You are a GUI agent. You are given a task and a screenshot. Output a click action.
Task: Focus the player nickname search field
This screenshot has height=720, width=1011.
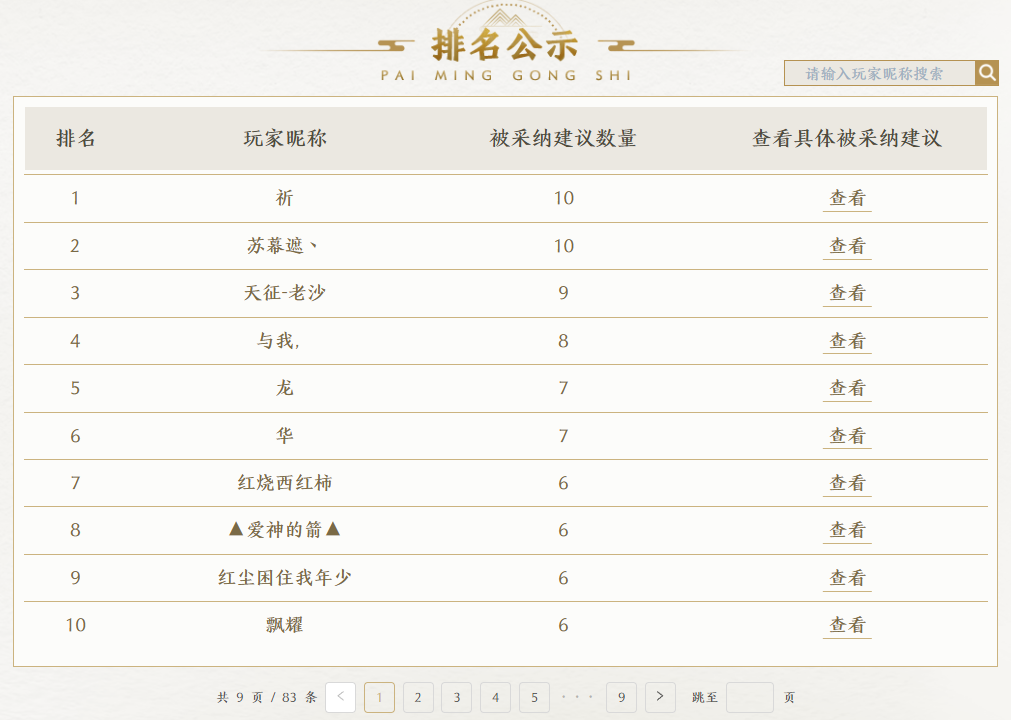pos(879,73)
